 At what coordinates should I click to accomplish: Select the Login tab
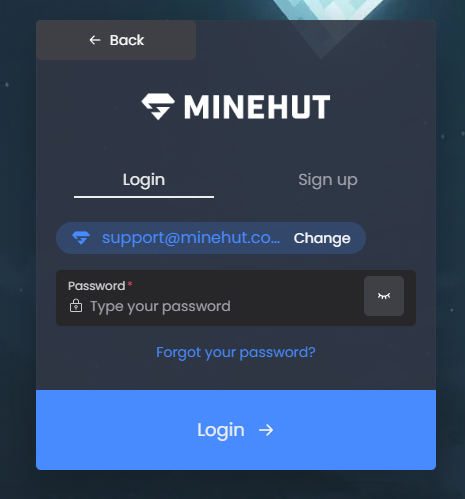[144, 180]
